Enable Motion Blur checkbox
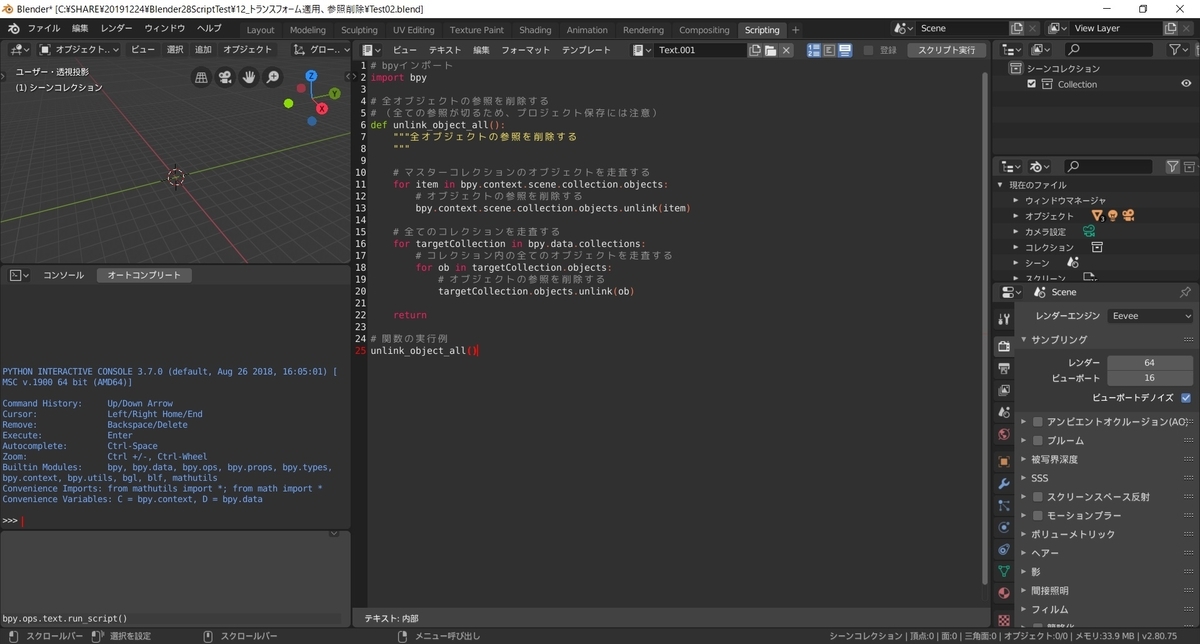Image resolution: width=1200 pixels, height=644 pixels. click(x=1038, y=516)
